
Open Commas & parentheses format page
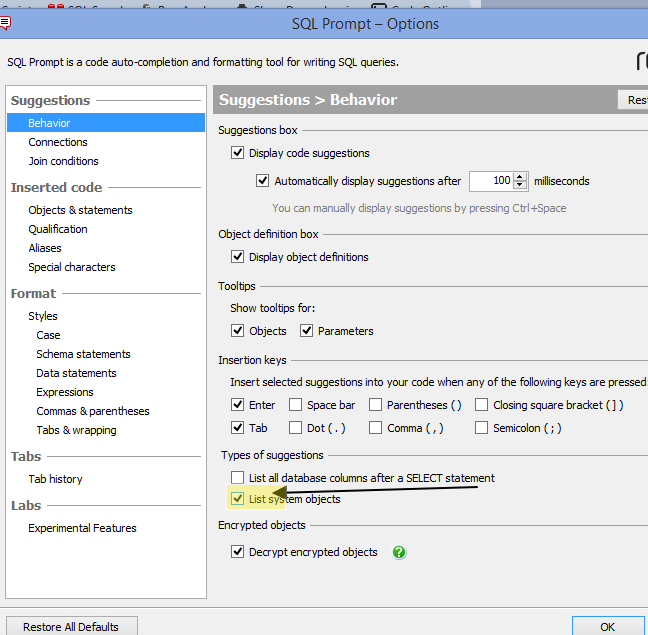coord(93,411)
